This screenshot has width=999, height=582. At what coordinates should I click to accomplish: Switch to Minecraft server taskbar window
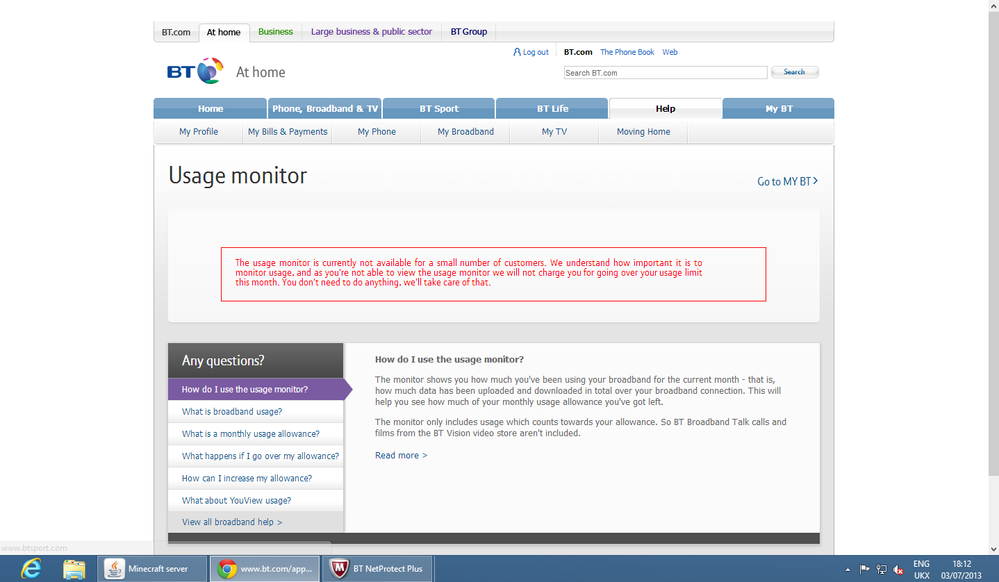coord(152,569)
